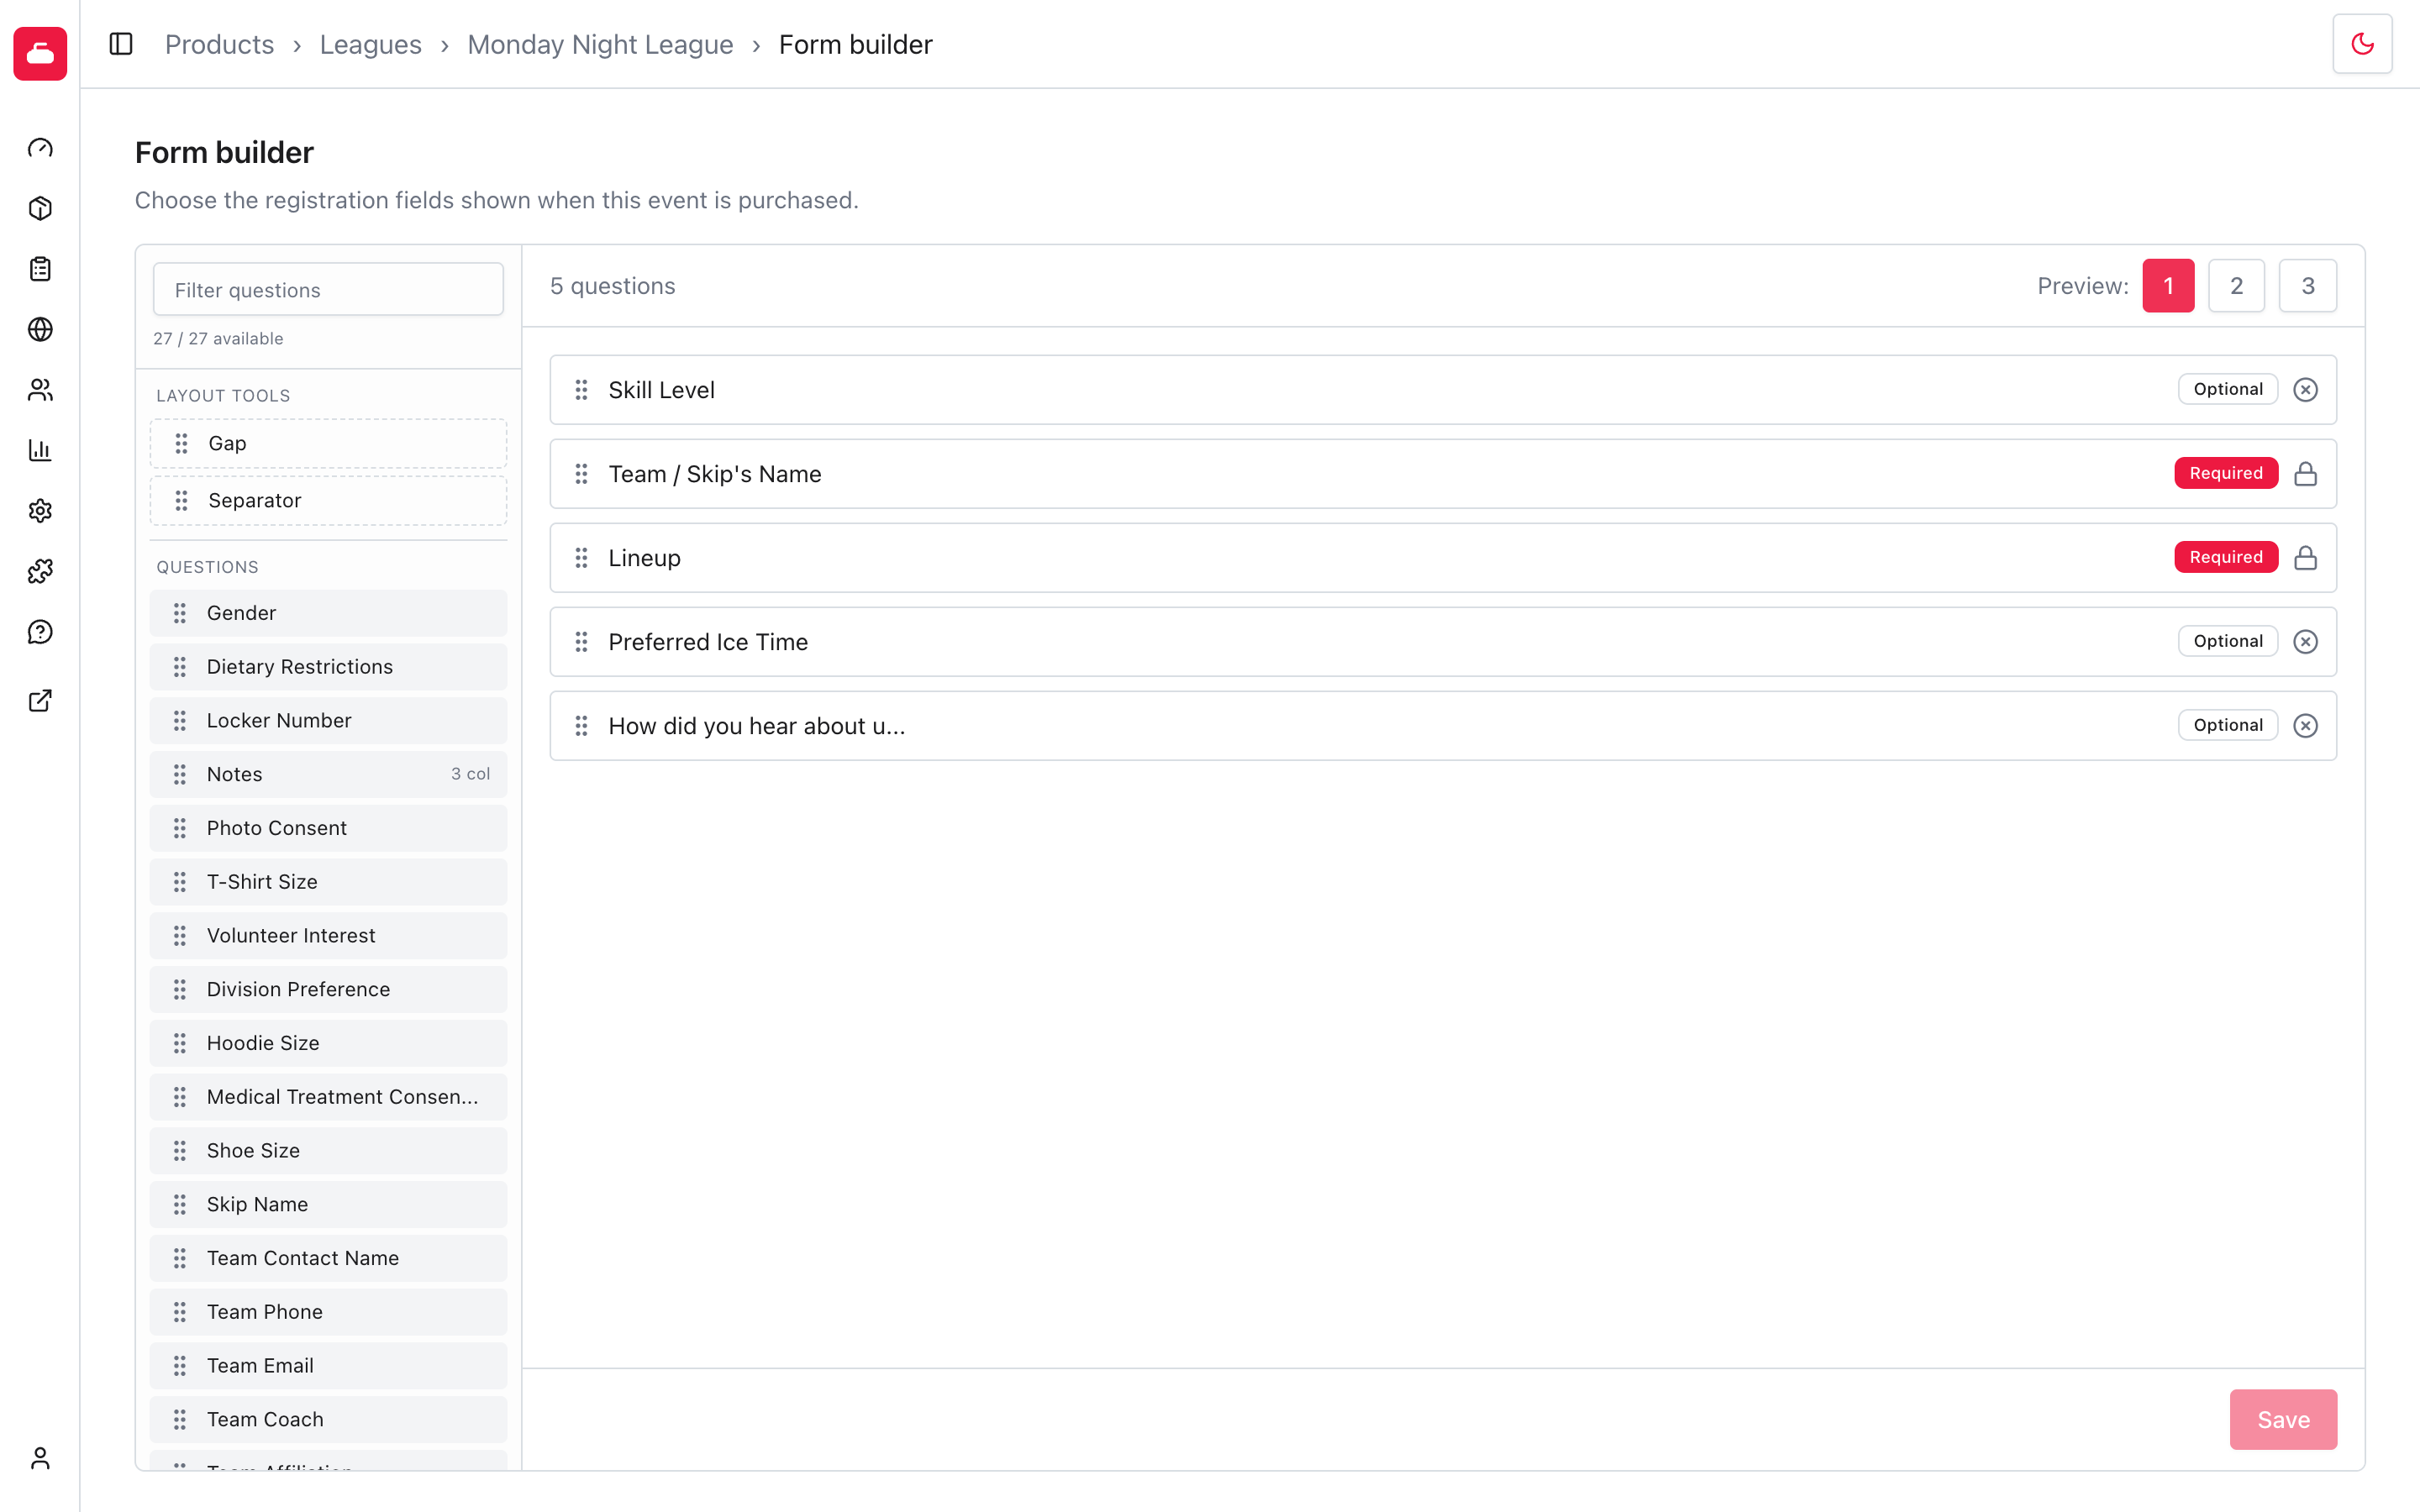The height and width of the screenshot is (1512, 2420).
Task: Click the Dietary Restrictions question item
Action: pyautogui.click(x=328, y=667)
